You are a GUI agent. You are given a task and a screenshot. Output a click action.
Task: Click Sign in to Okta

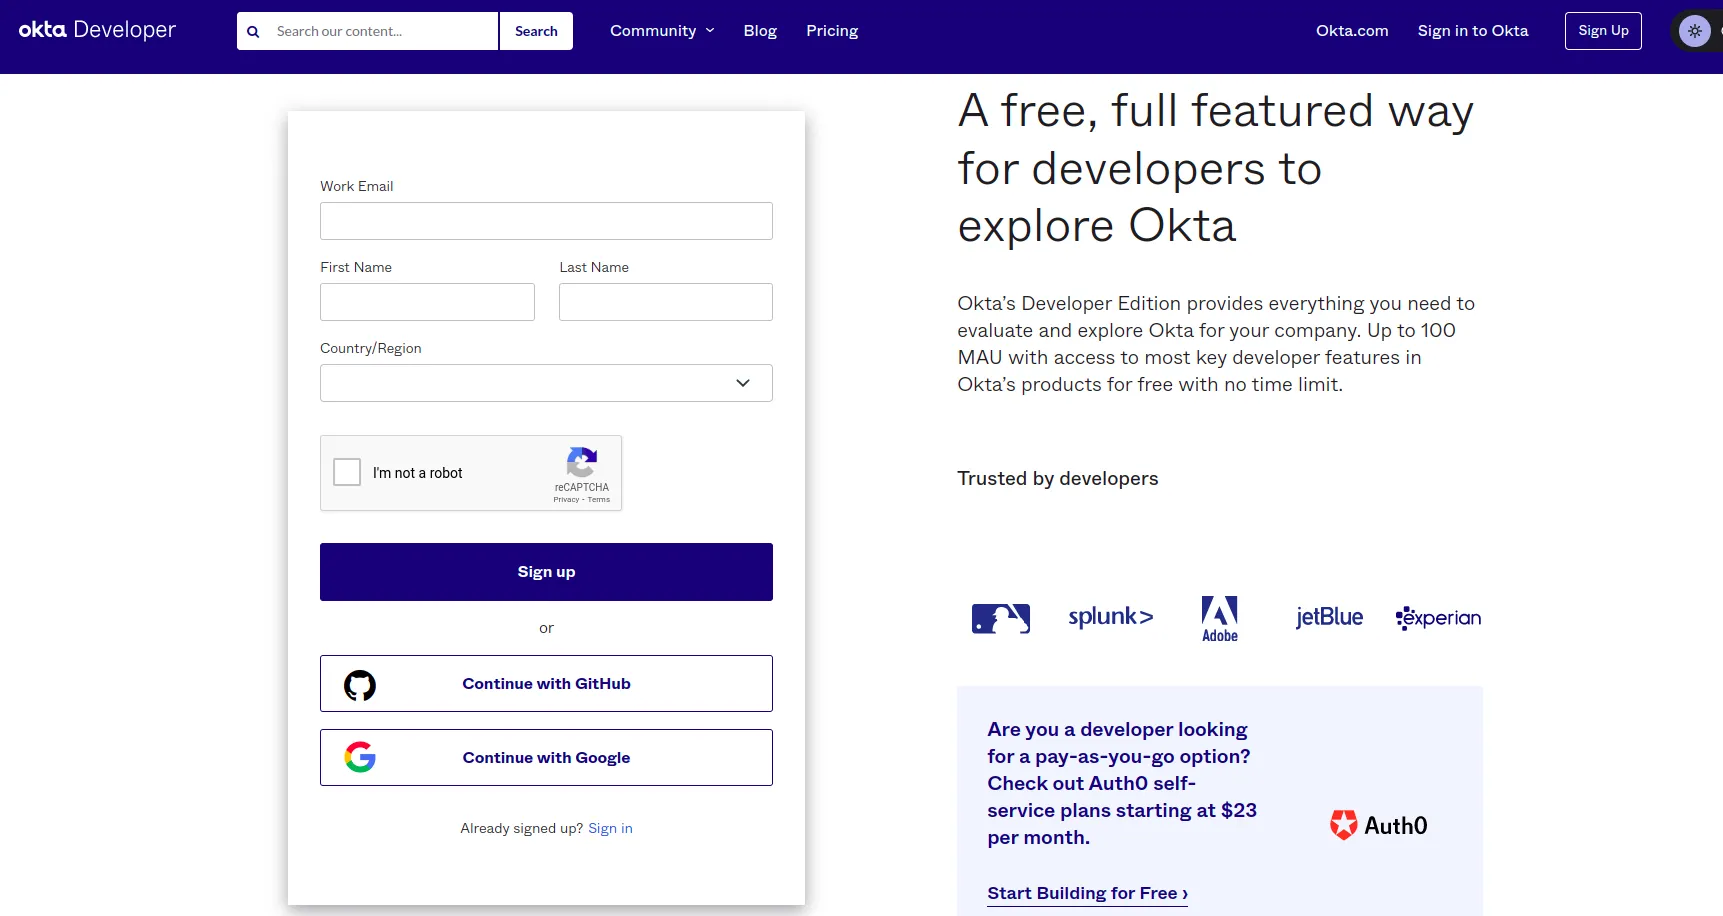(1473, 31)
